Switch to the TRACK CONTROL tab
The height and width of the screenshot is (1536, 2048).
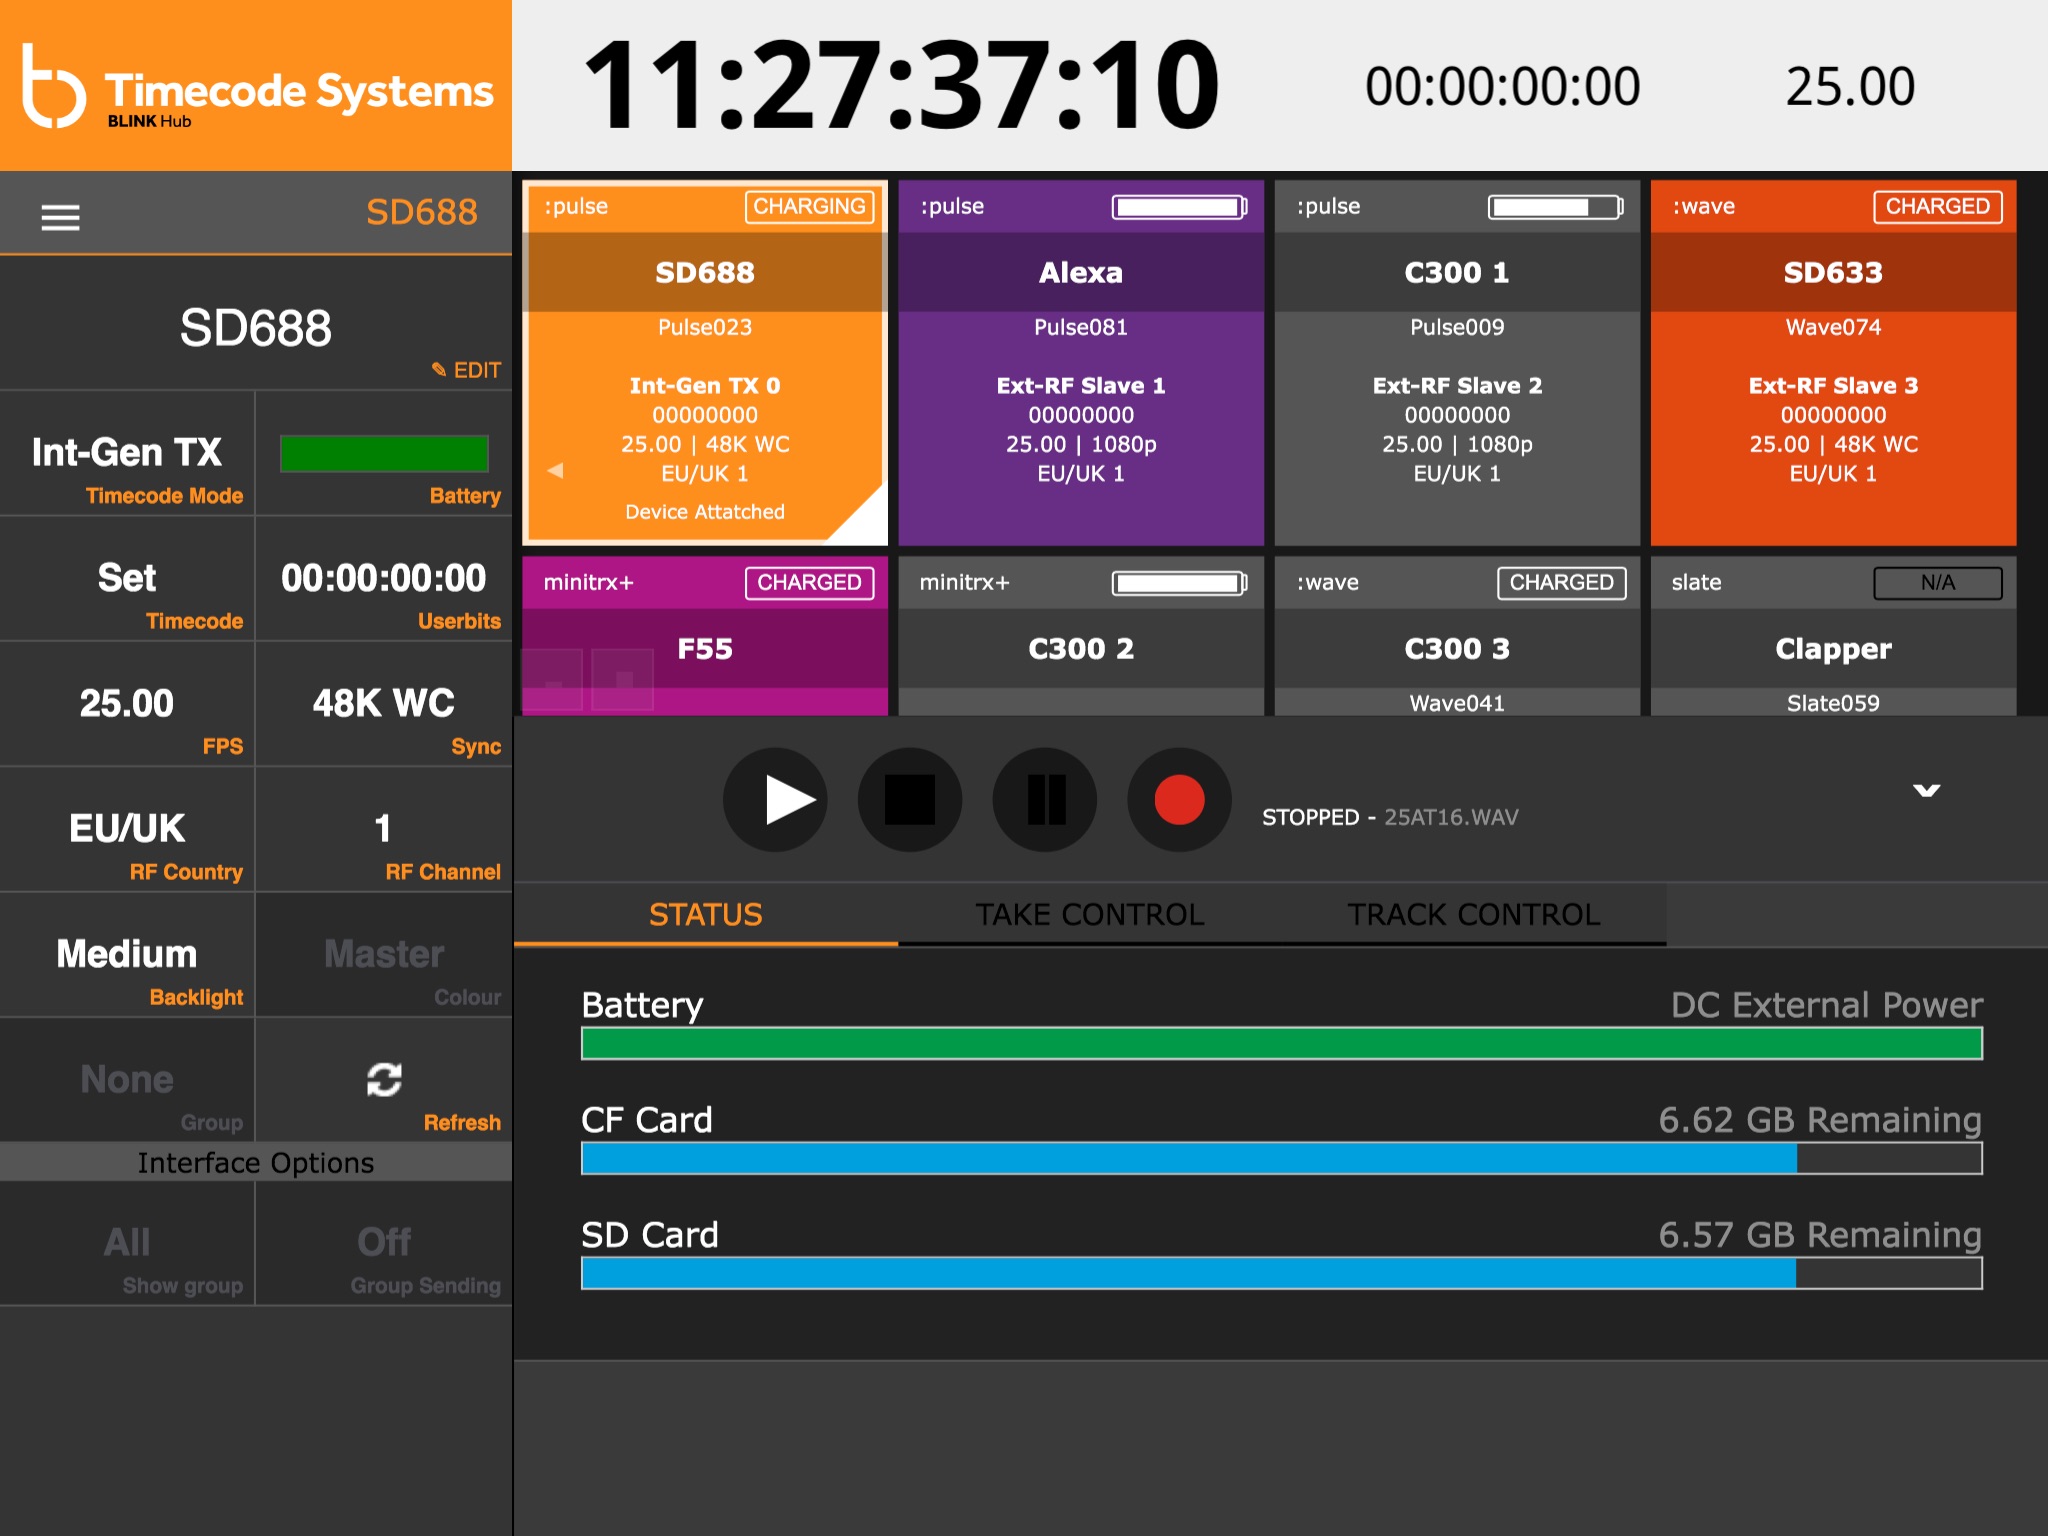coord(1473,914)
